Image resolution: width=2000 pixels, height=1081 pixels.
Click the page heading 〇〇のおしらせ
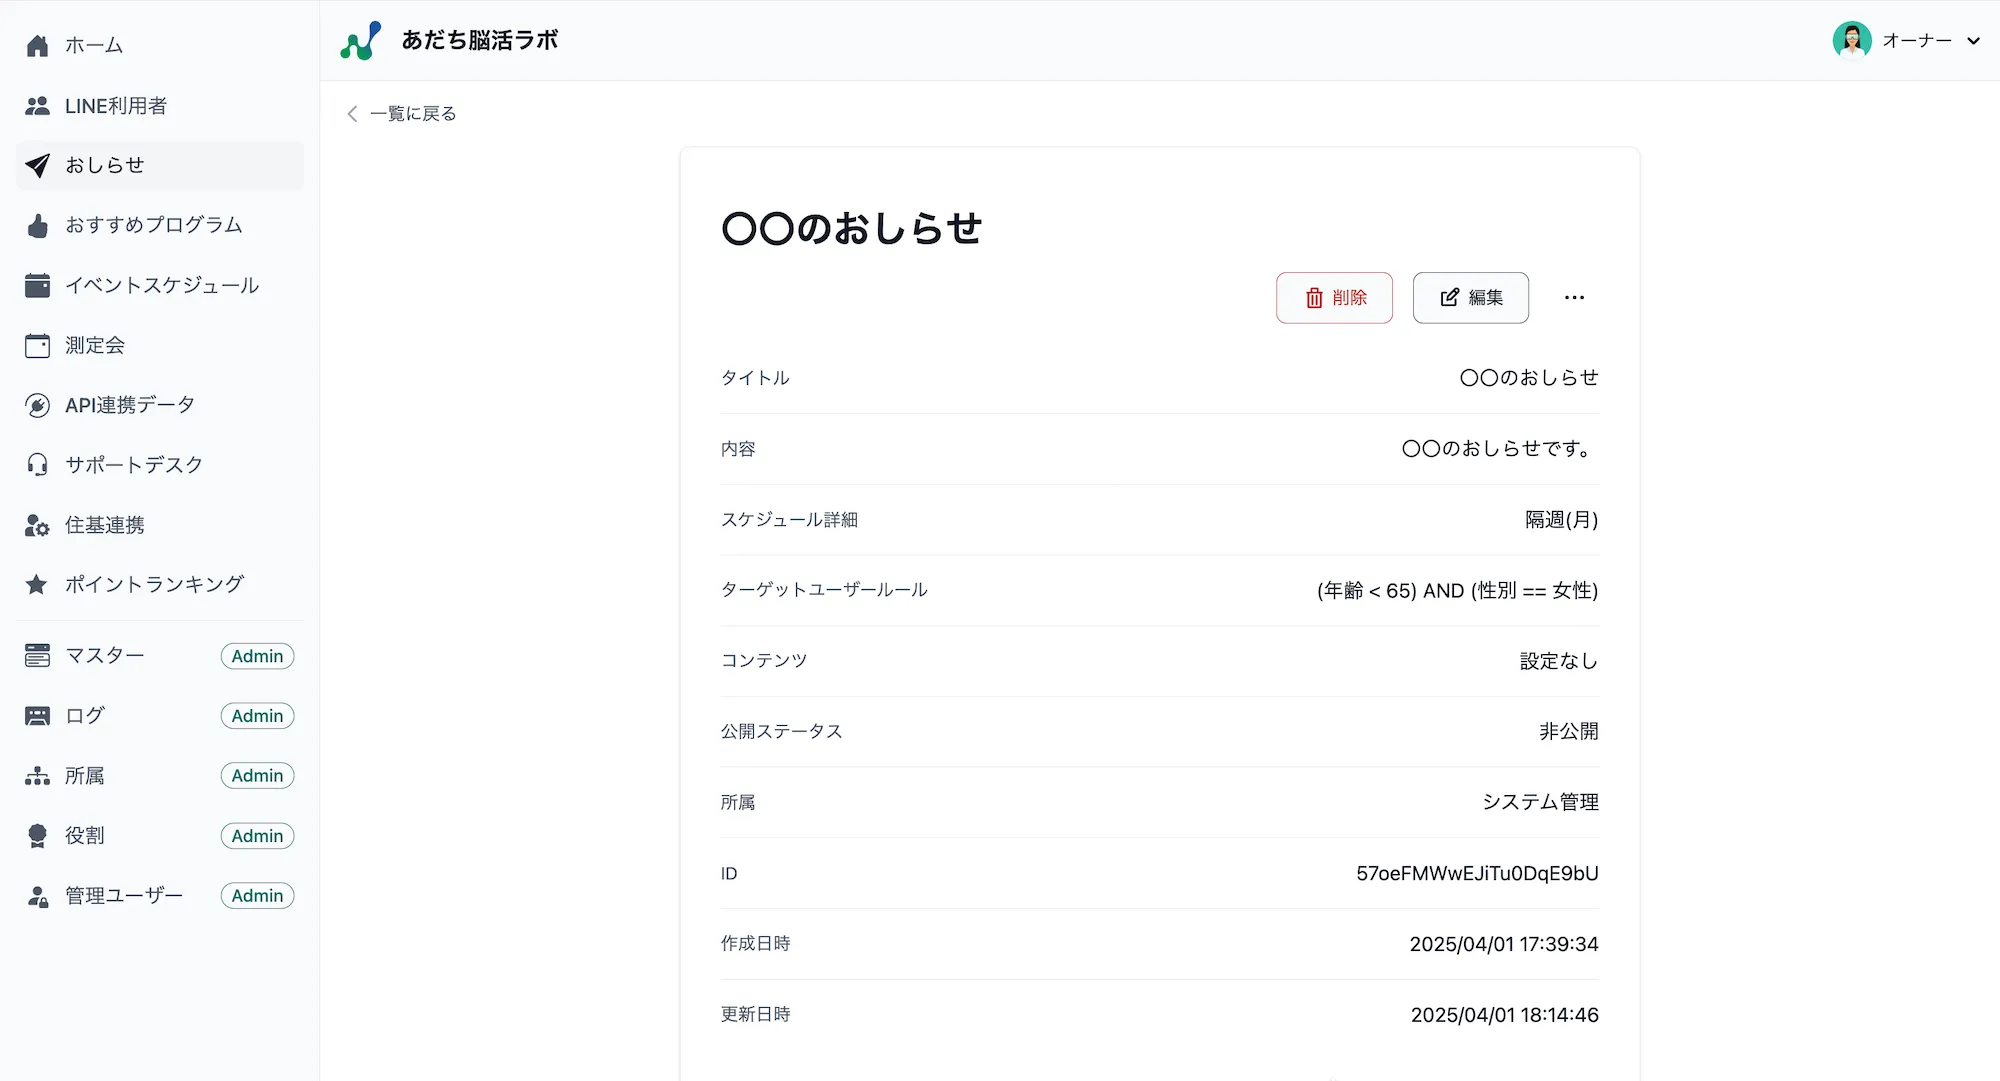point(852,229)
